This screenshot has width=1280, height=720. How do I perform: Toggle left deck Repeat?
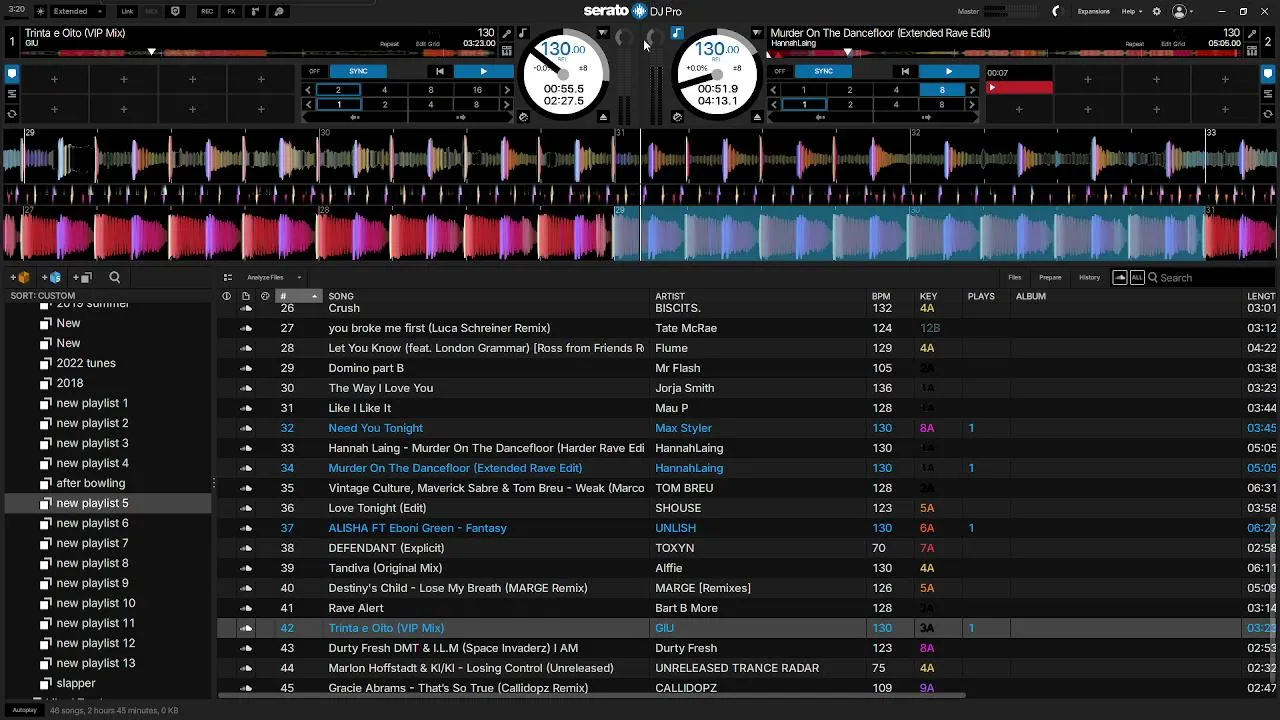coord(389,44)
